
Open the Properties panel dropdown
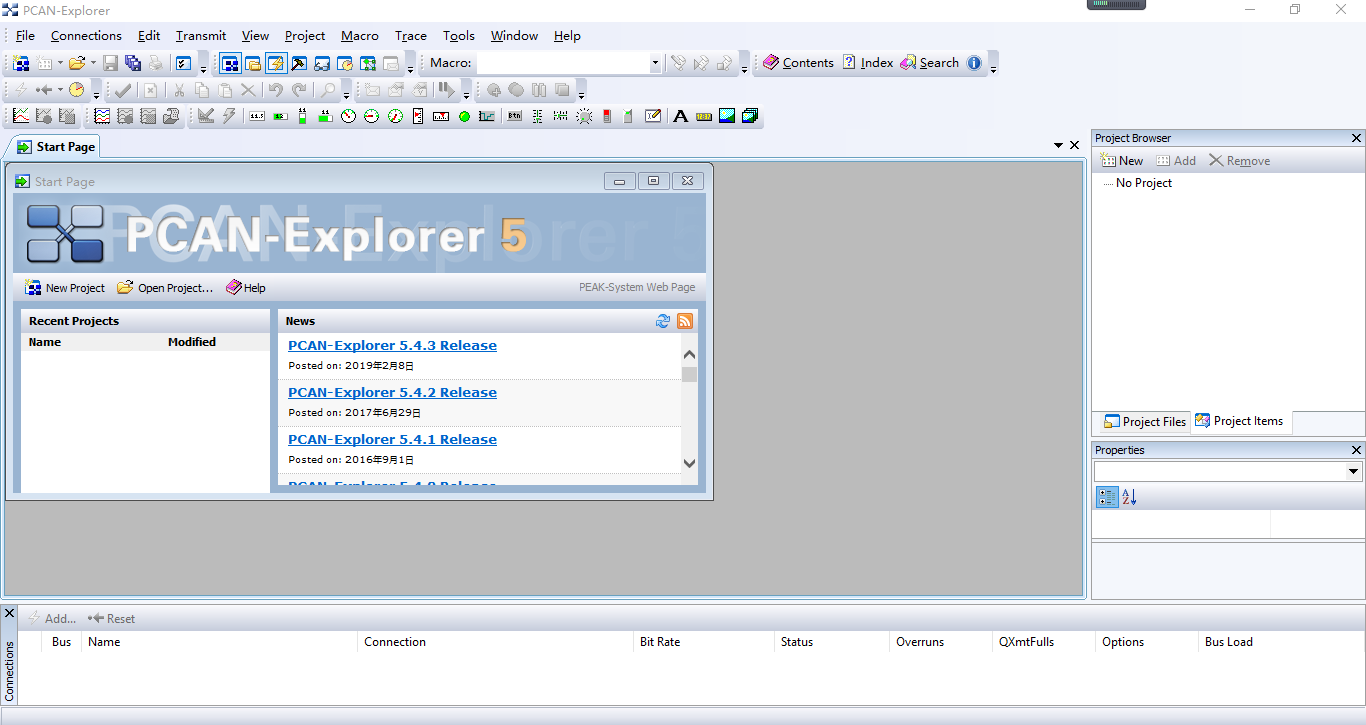[1355, 471]
